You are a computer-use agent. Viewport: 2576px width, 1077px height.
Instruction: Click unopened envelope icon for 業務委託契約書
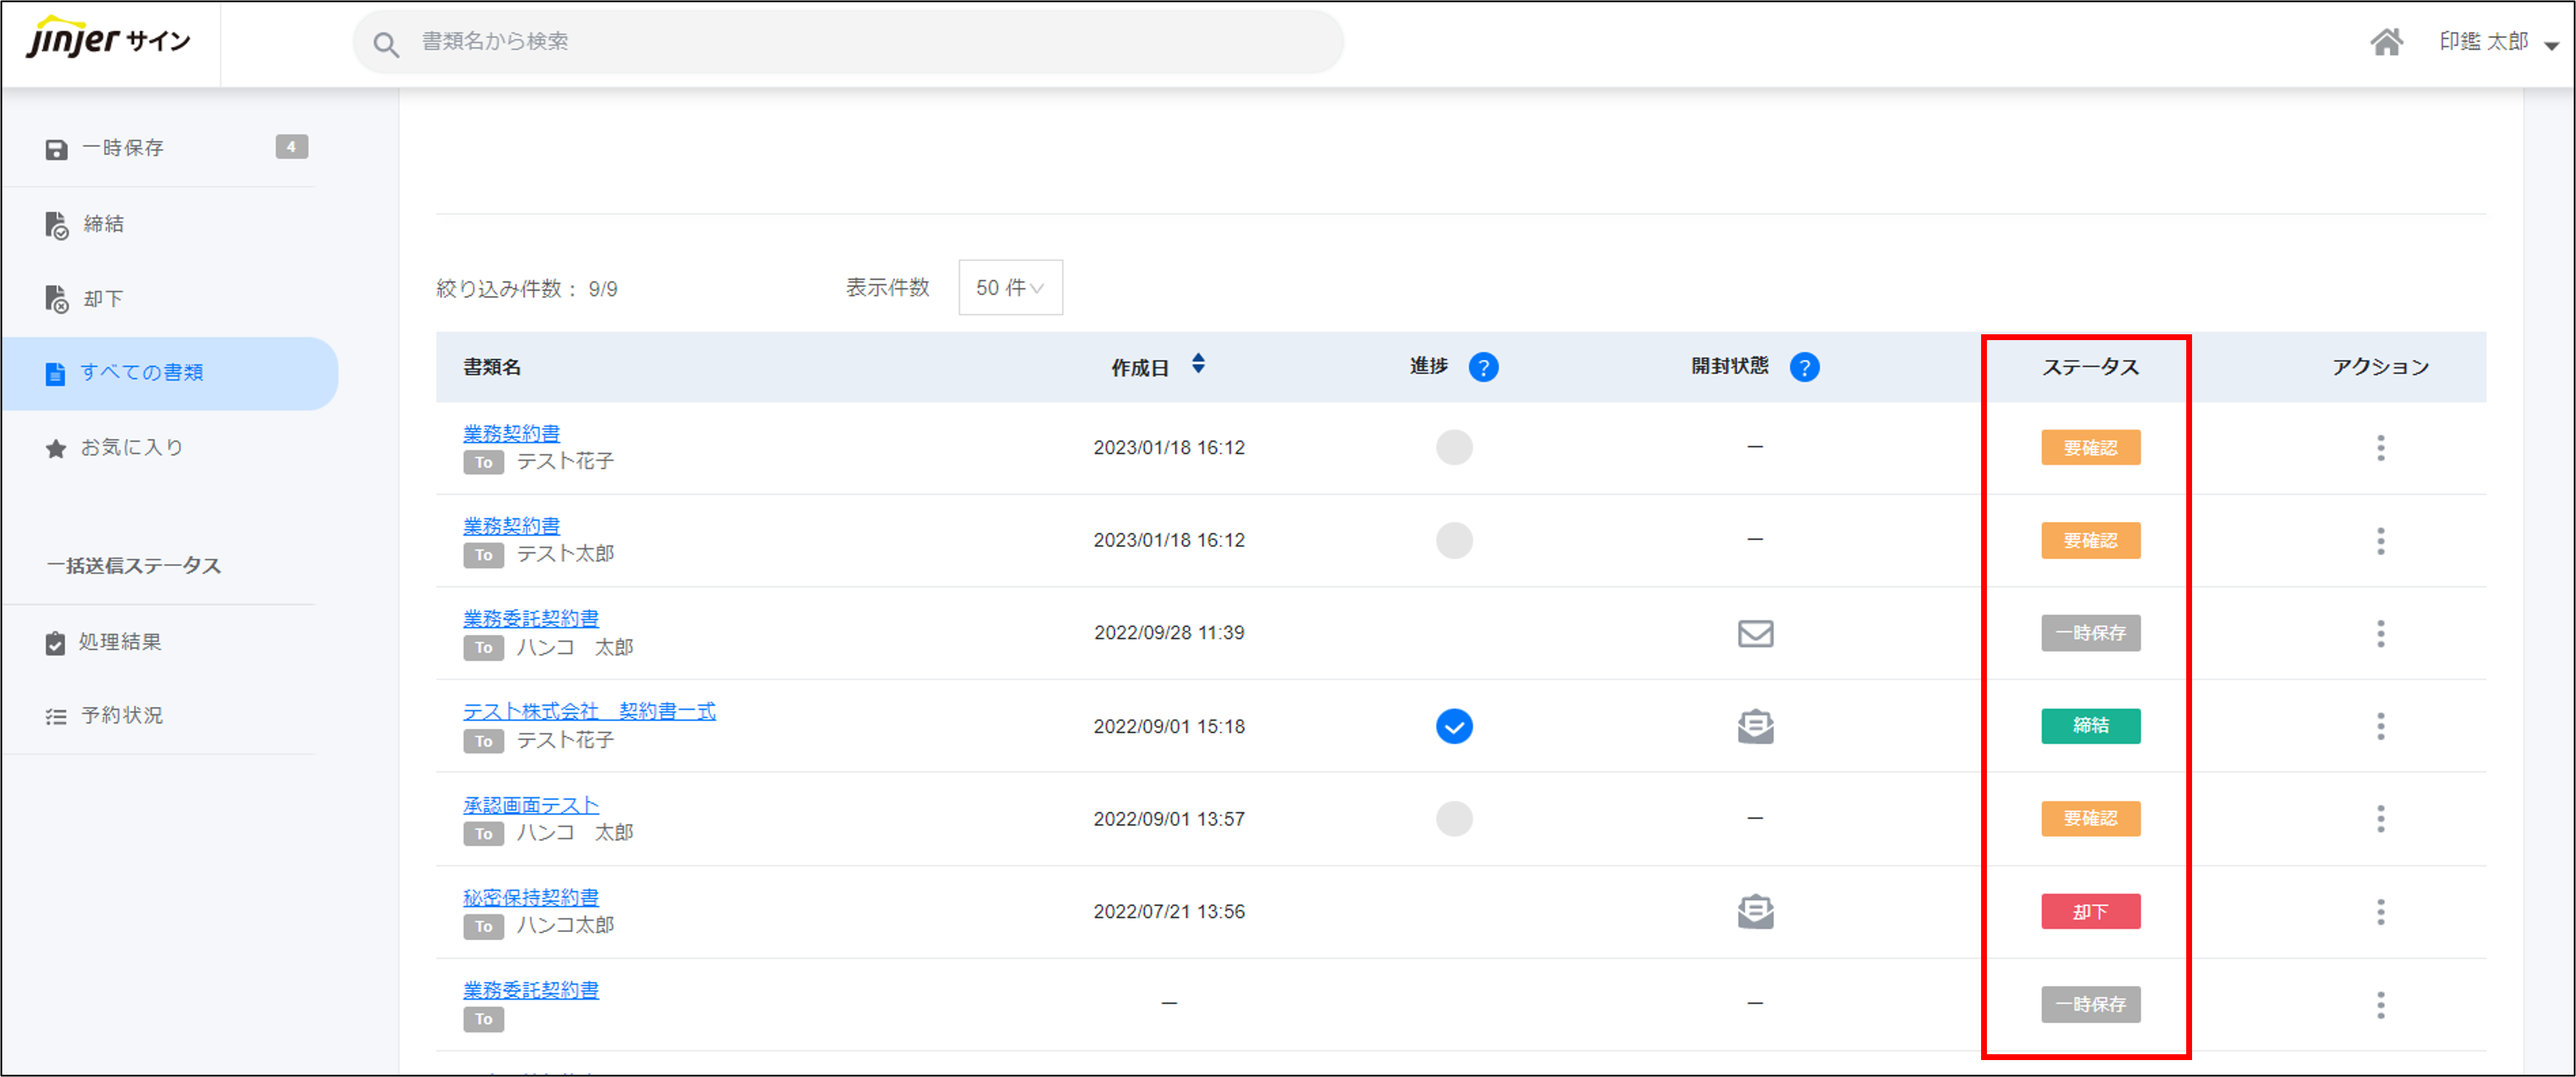[x=1755, y=633]
